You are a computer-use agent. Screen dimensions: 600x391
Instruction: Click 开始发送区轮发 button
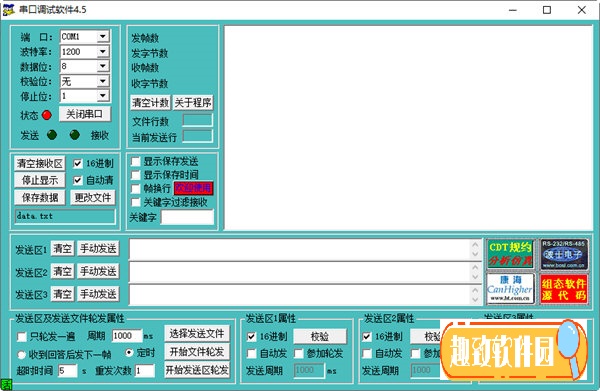(197, 370)
